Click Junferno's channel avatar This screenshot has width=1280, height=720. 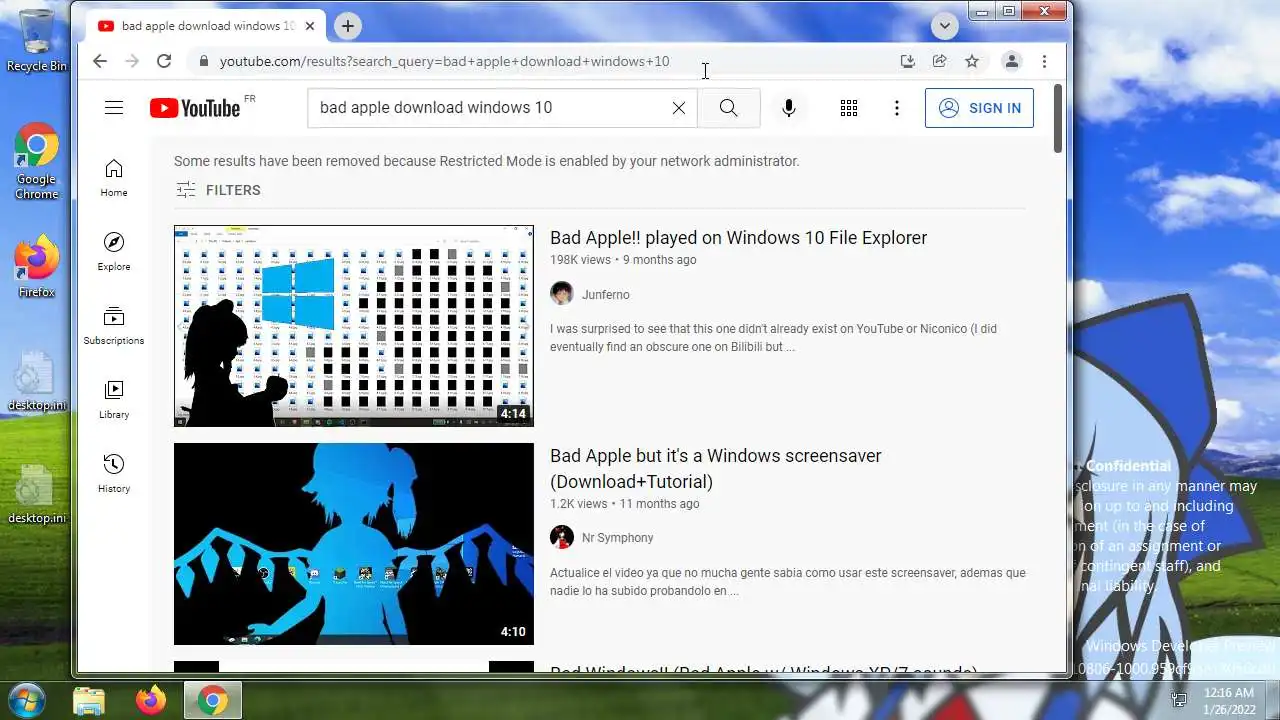(562, 294)
